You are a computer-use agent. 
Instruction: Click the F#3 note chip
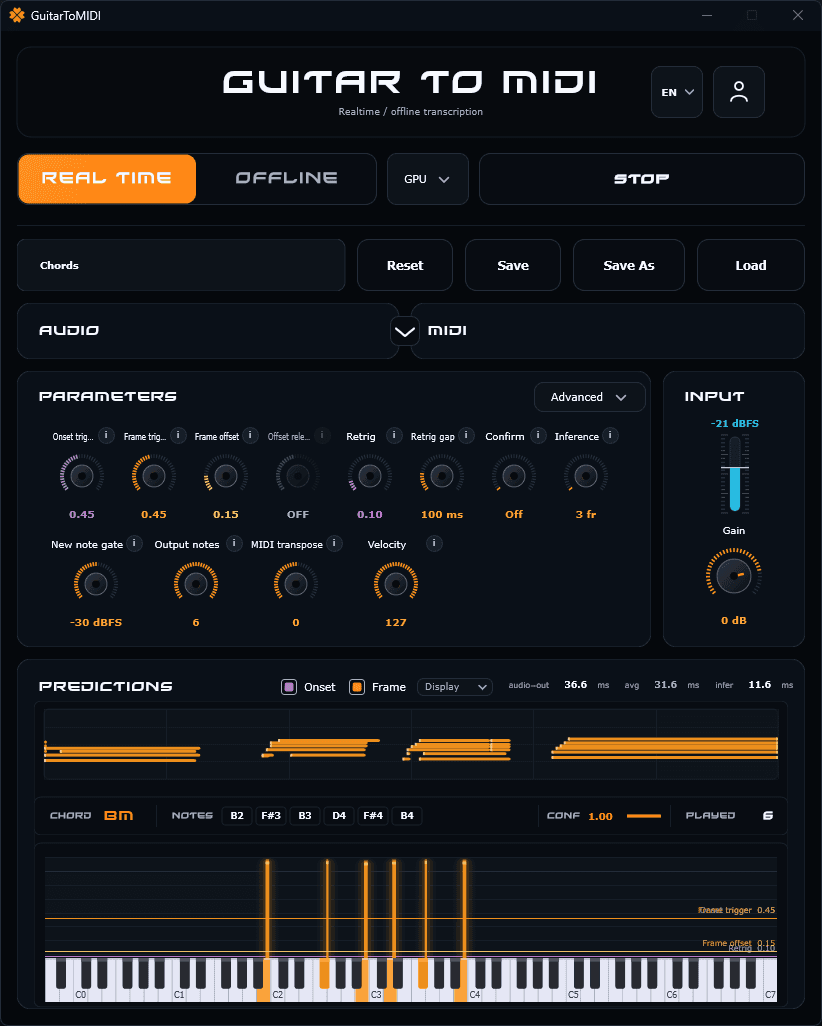271,815
